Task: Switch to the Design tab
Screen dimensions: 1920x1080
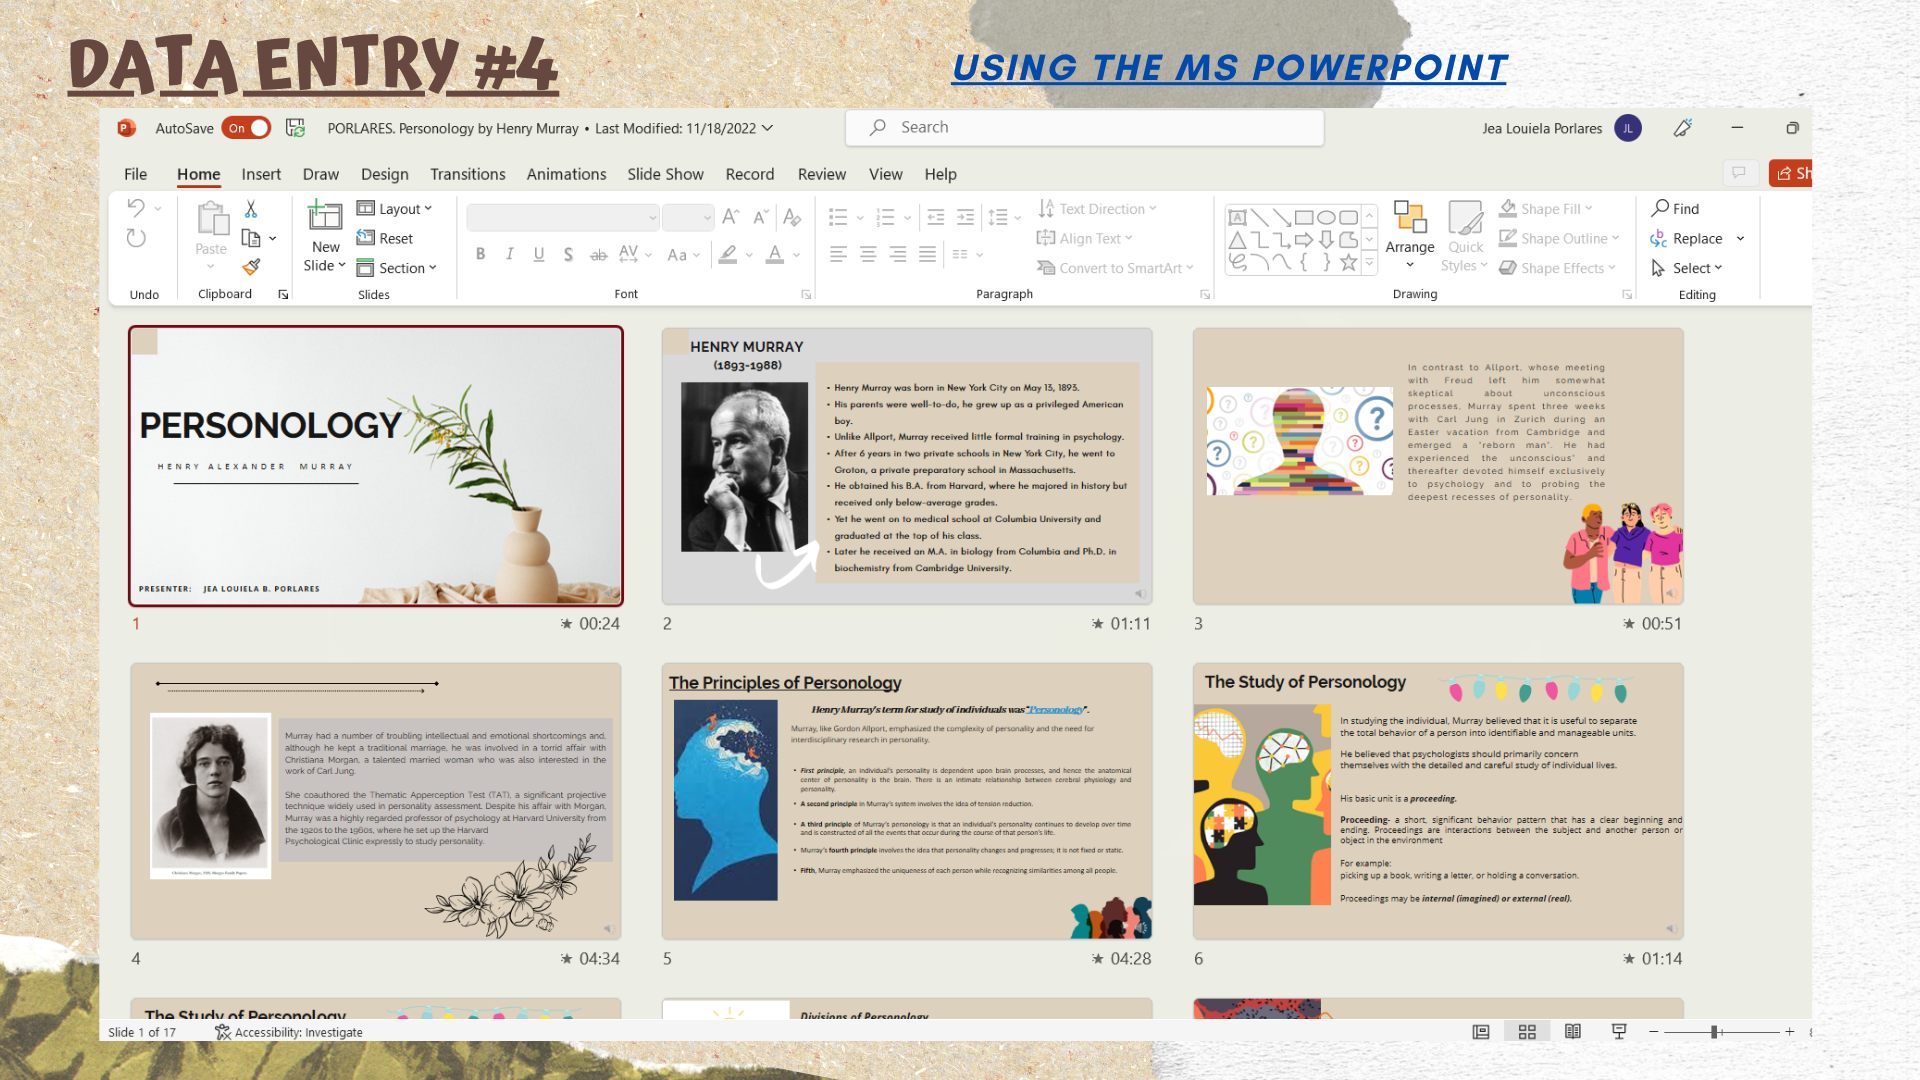Action: 384,174
